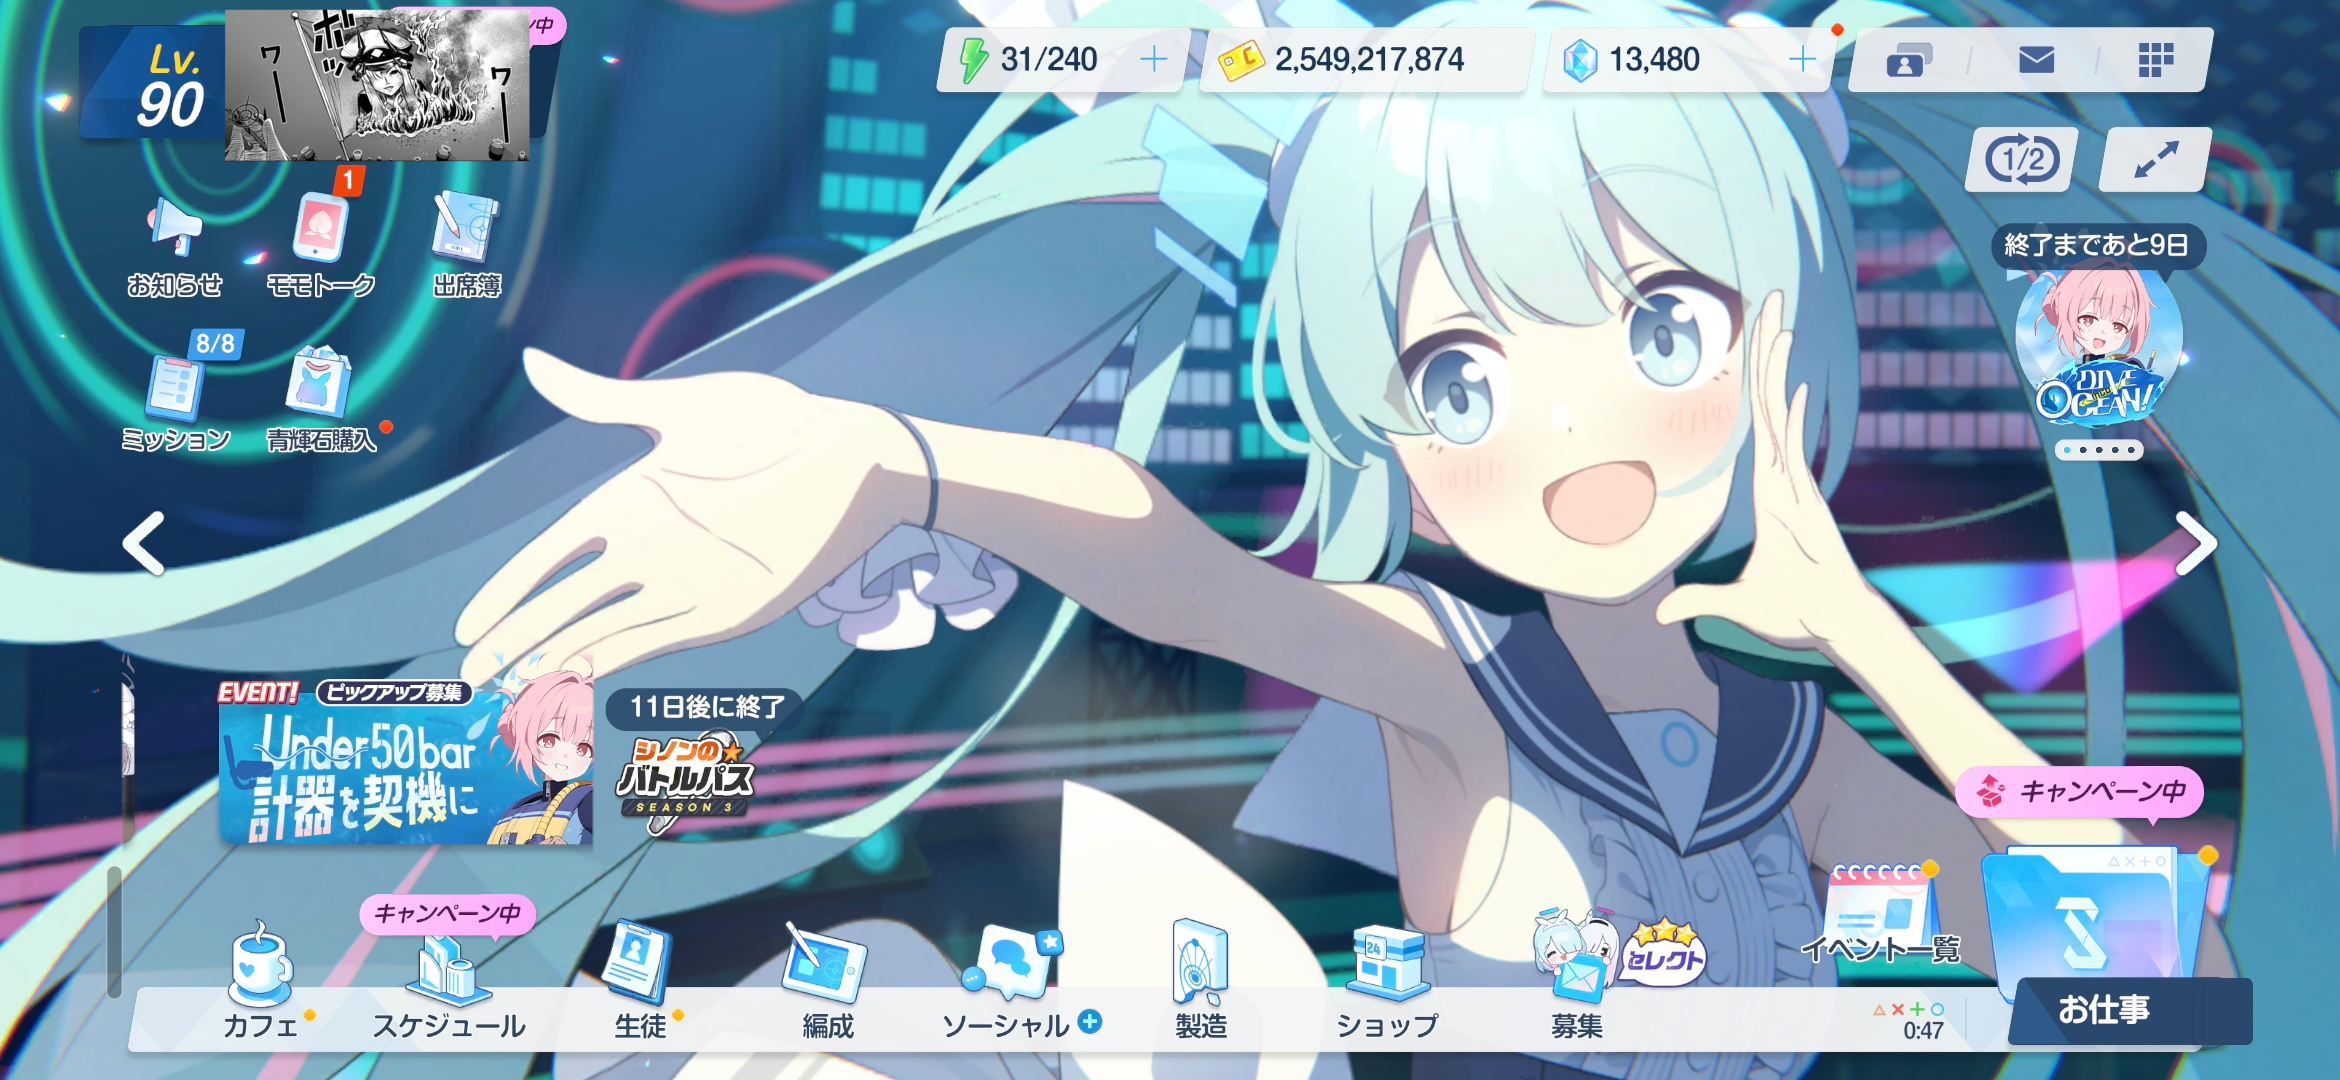Show the previous lobby character
This screenshot has height=1080, width=2340.
pyautogui.click(x=144, y=543)
